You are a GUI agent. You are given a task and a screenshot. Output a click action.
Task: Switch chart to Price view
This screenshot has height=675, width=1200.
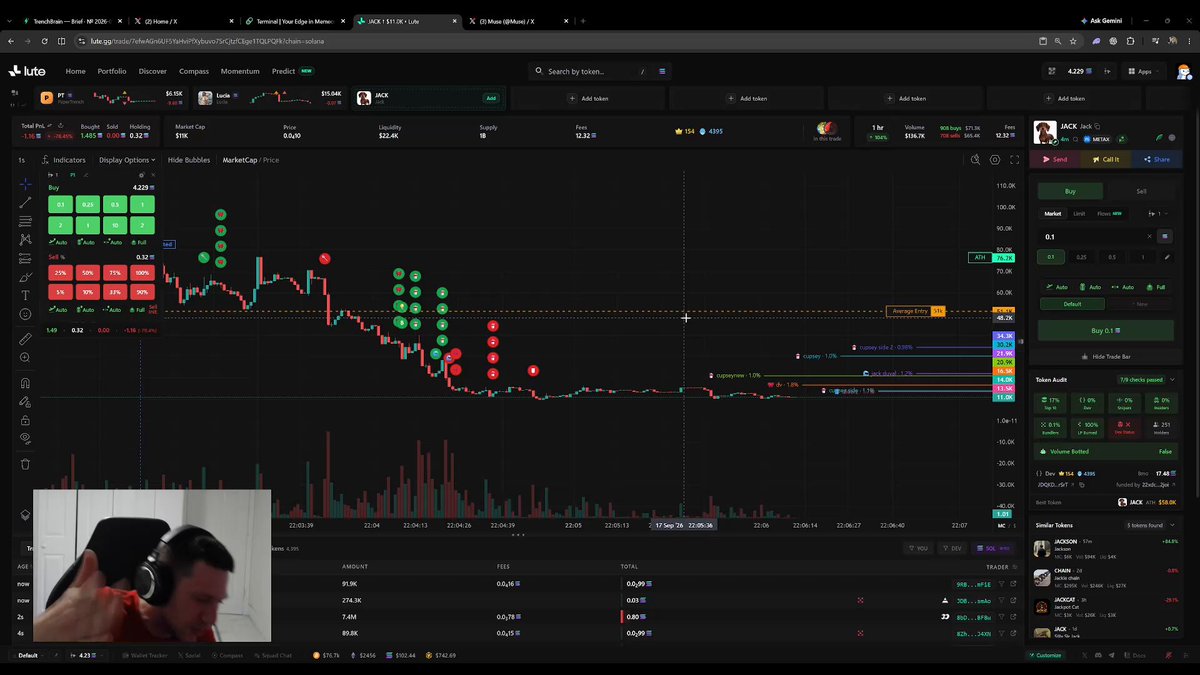(x=271, y=160)
